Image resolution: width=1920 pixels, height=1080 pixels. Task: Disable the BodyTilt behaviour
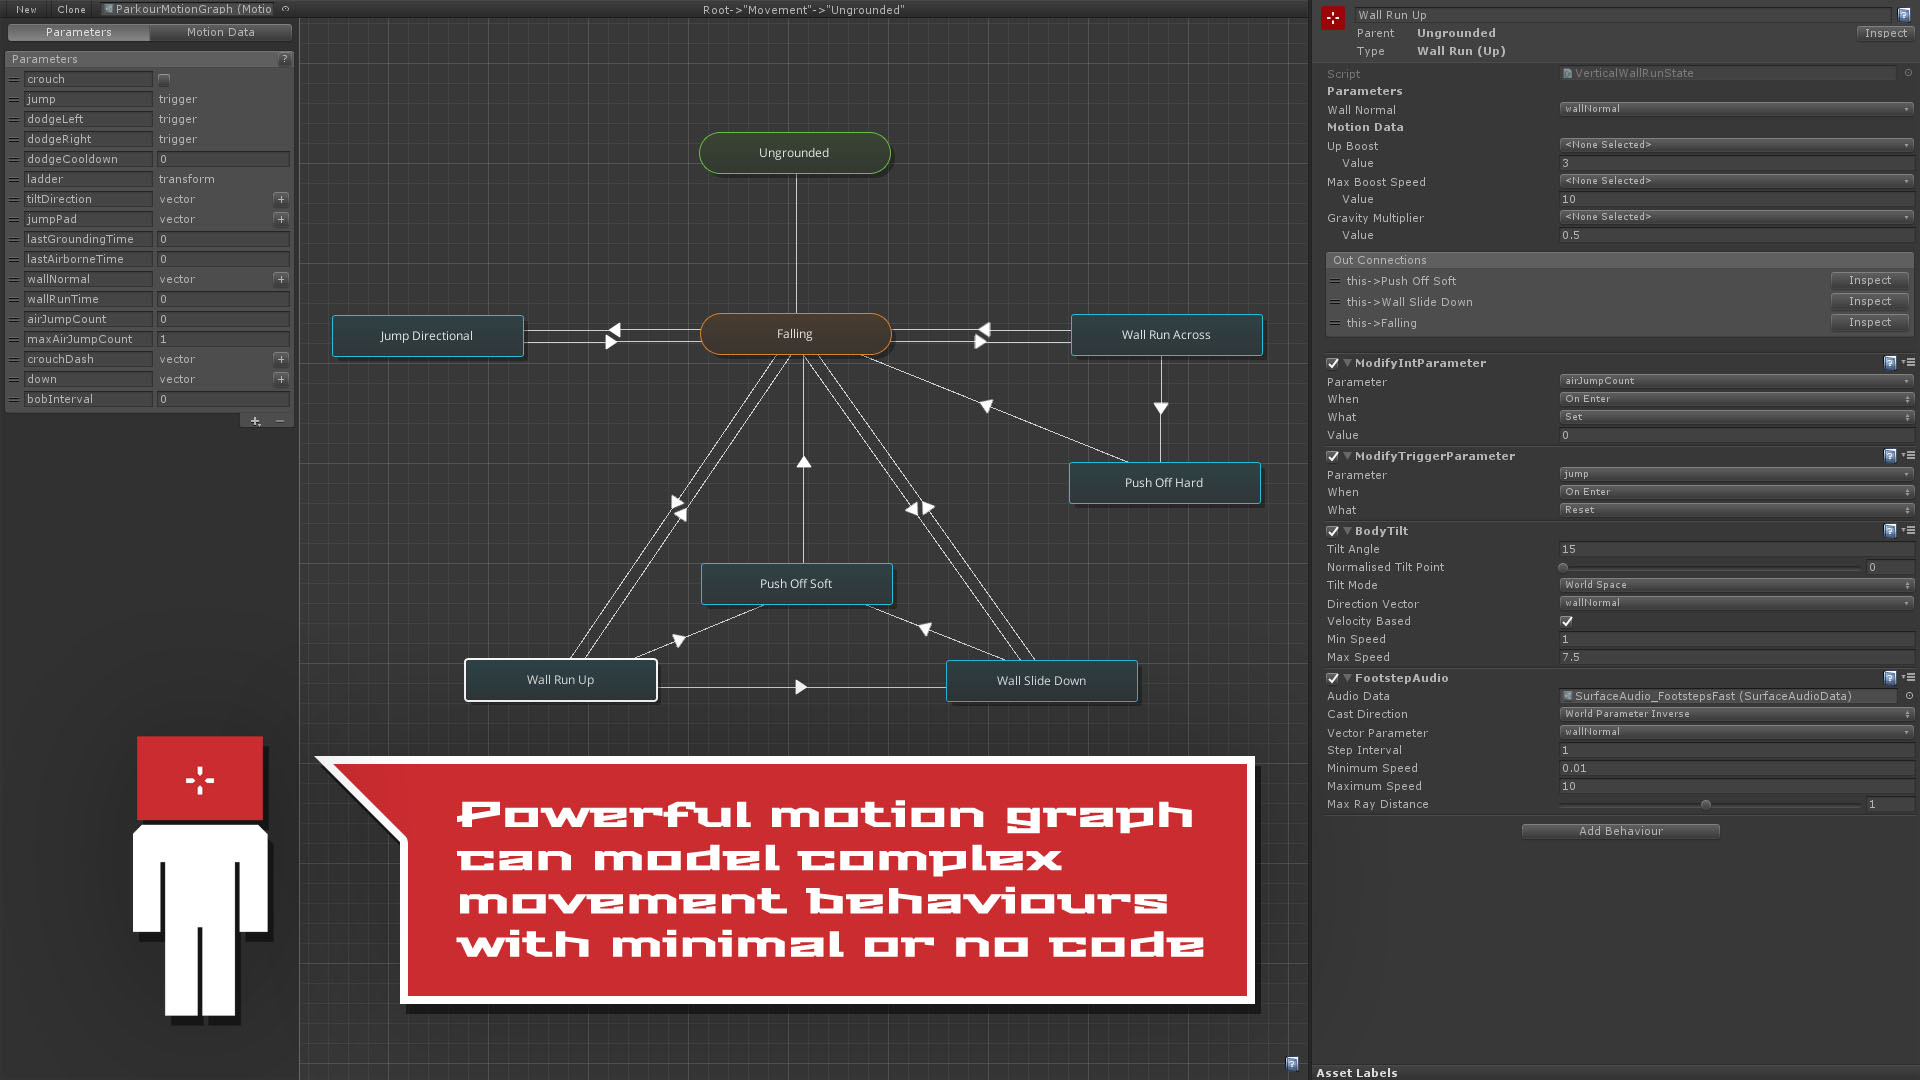pos(1332,531)
